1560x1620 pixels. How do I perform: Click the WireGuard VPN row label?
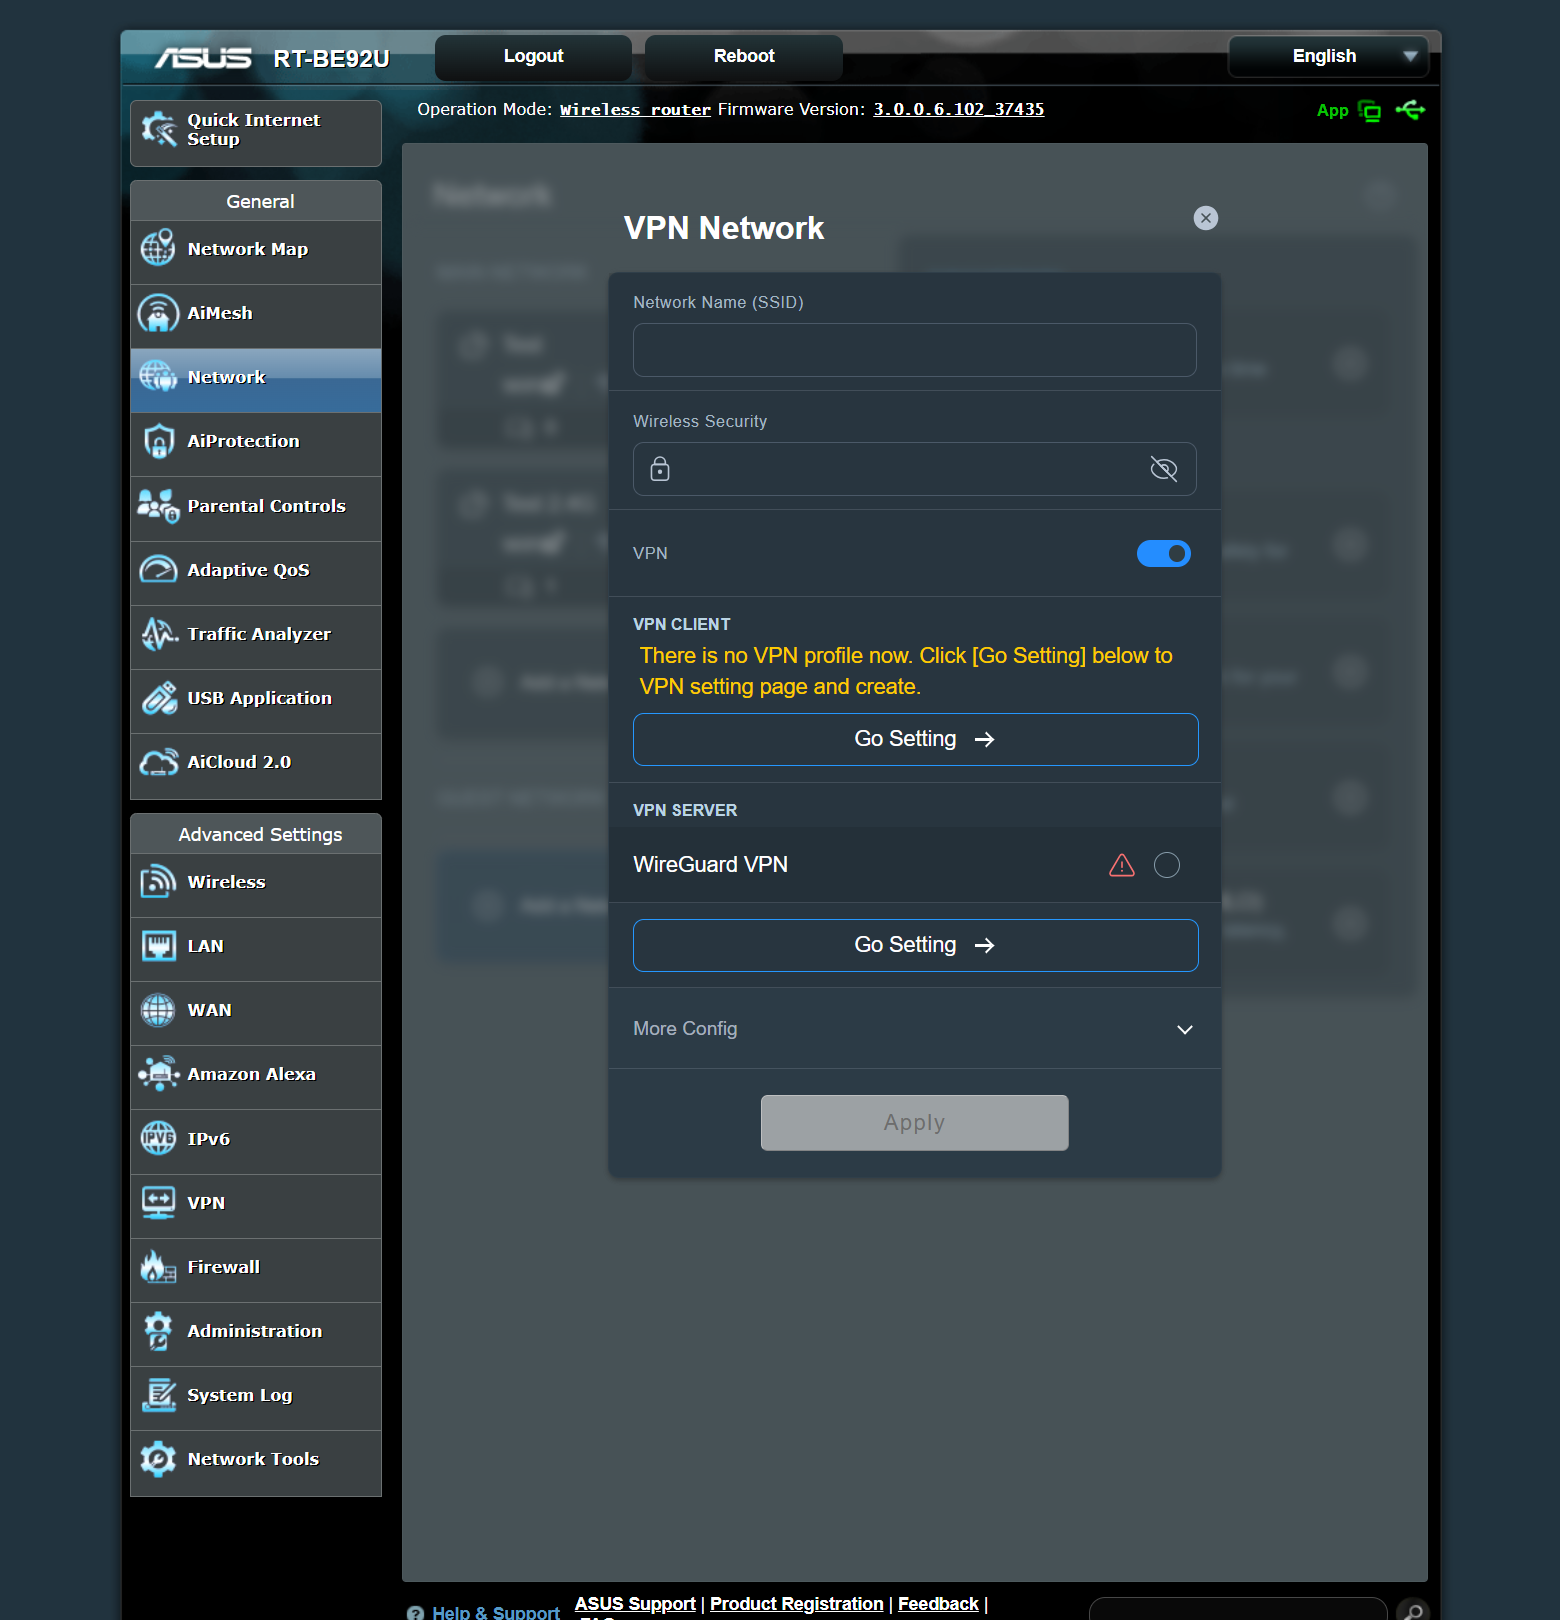(710, 865)
